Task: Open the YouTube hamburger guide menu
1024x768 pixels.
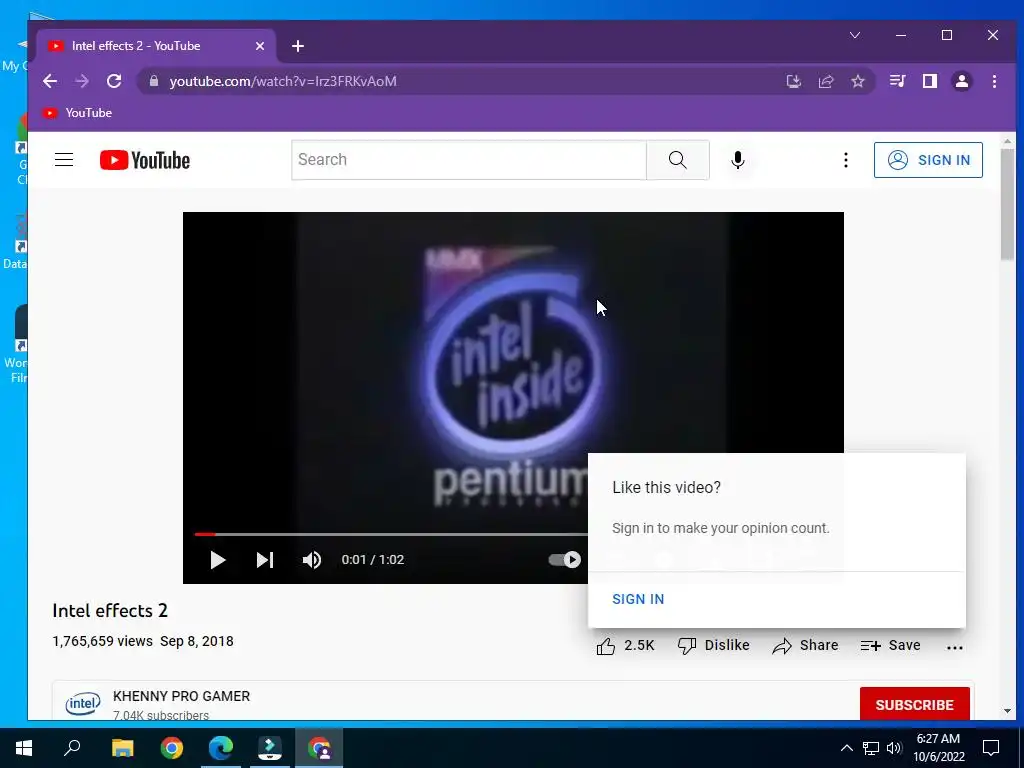Action: (64, 160)
